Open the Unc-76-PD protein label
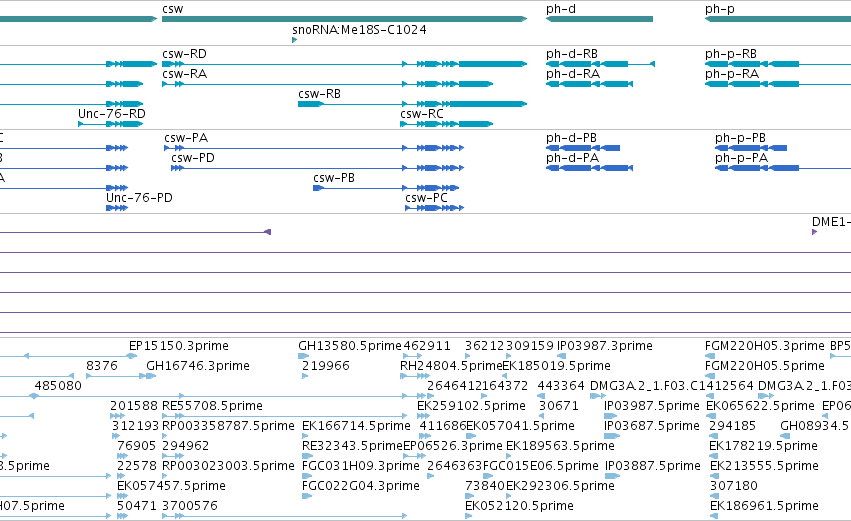The width and height of the screenshot is (851, 521). (x=139, y=198)
